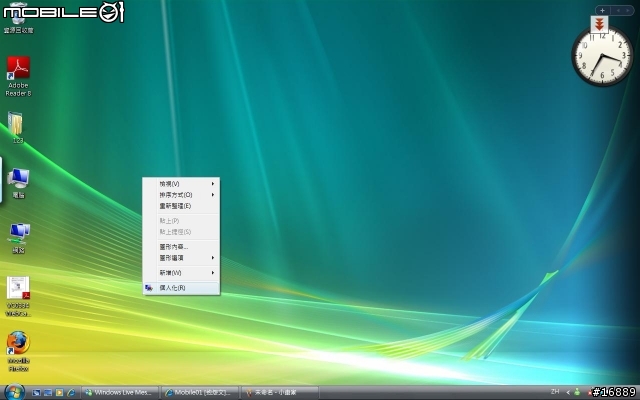
Task: Choose Refresh (E) in context menu
Action: pos(181,206)
